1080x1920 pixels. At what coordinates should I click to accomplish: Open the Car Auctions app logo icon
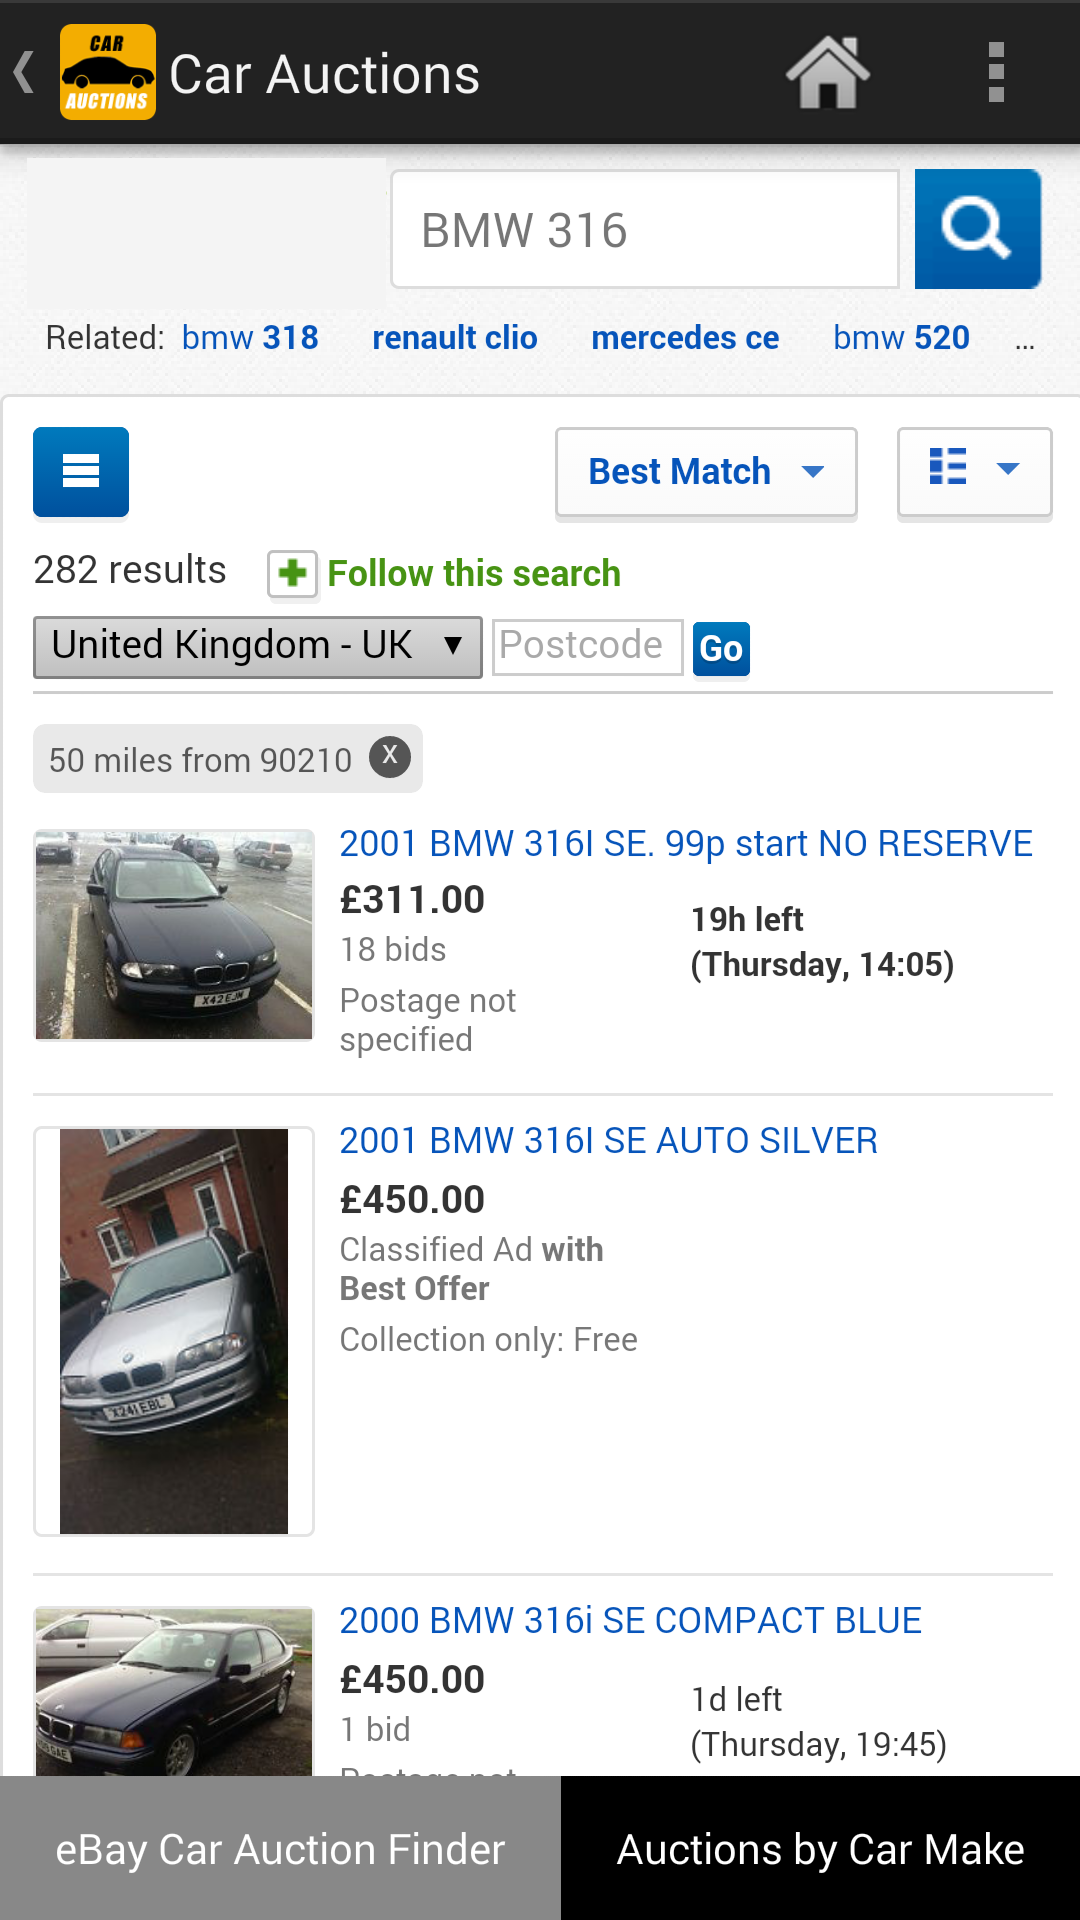click(108, 71)
